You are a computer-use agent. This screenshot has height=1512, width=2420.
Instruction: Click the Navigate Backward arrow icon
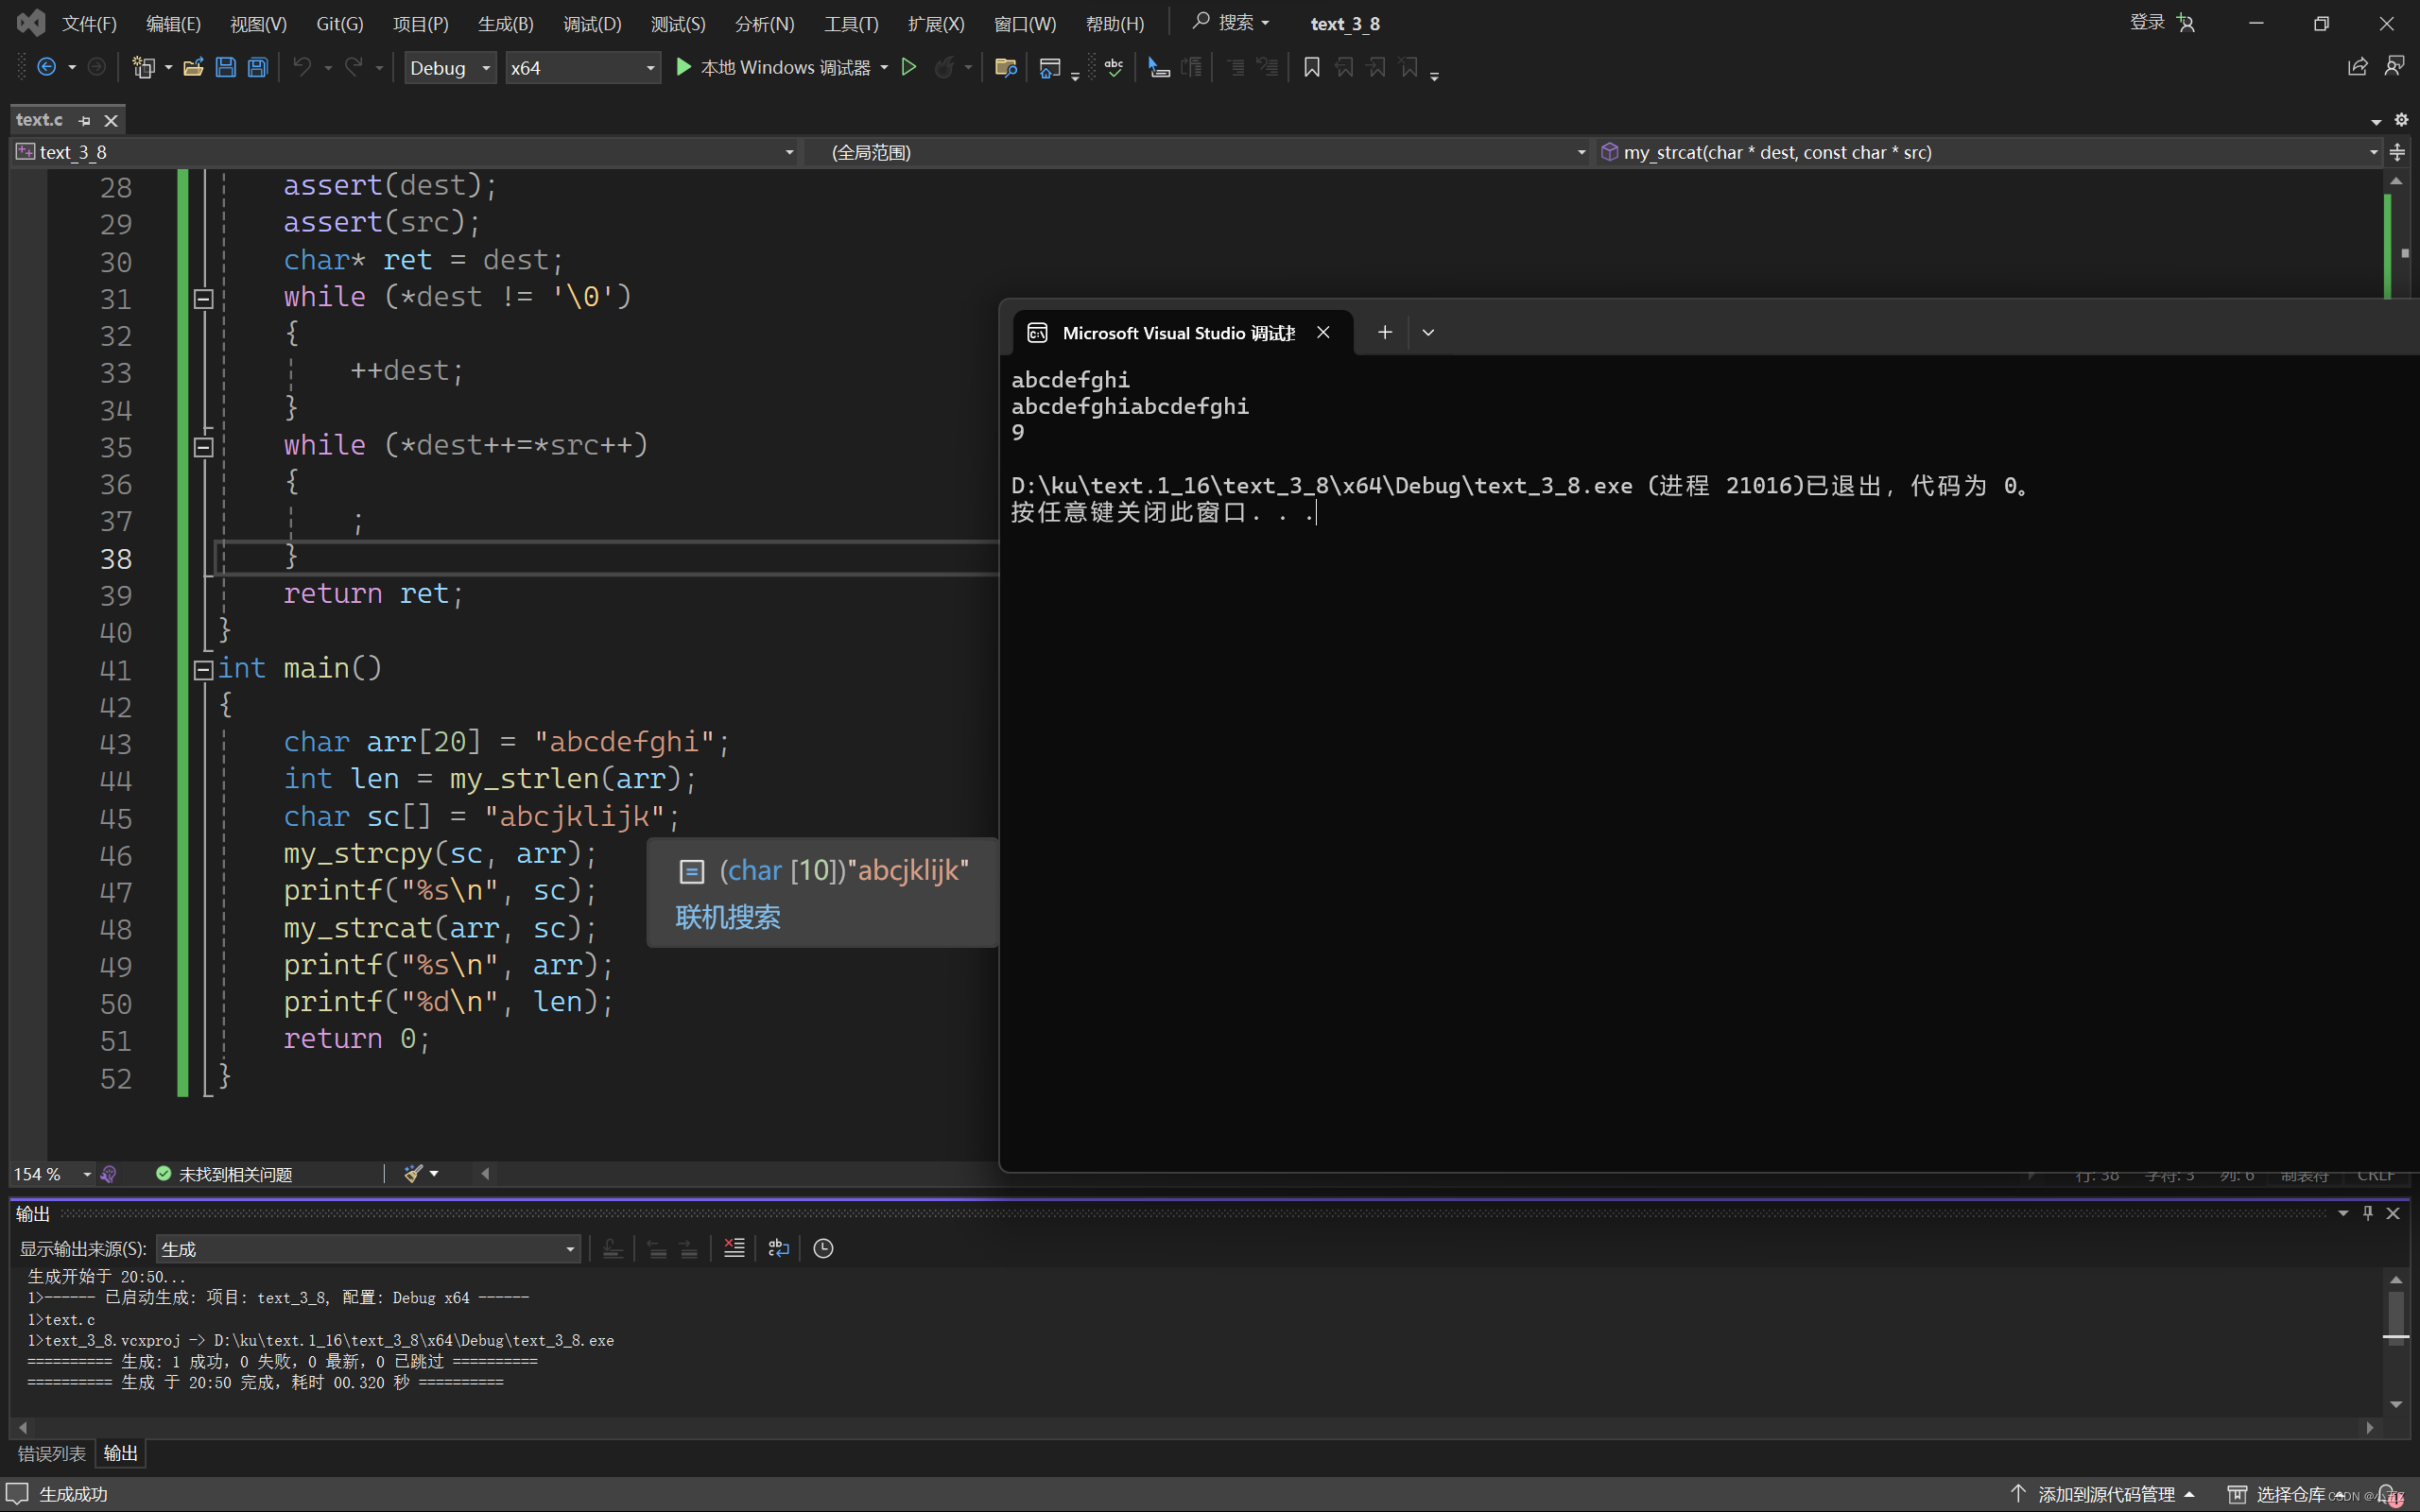coord(46,68)
